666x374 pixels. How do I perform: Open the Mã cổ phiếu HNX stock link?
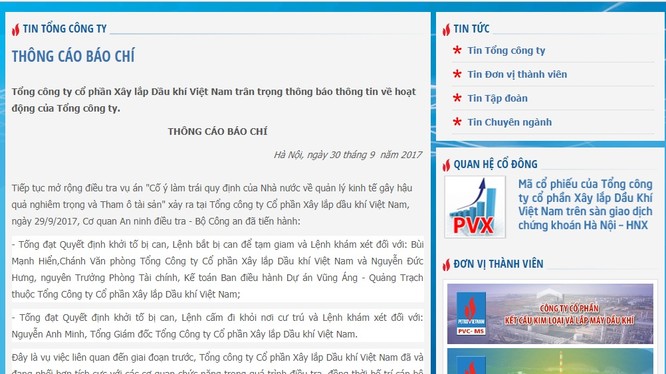click(x=585, y=205)
